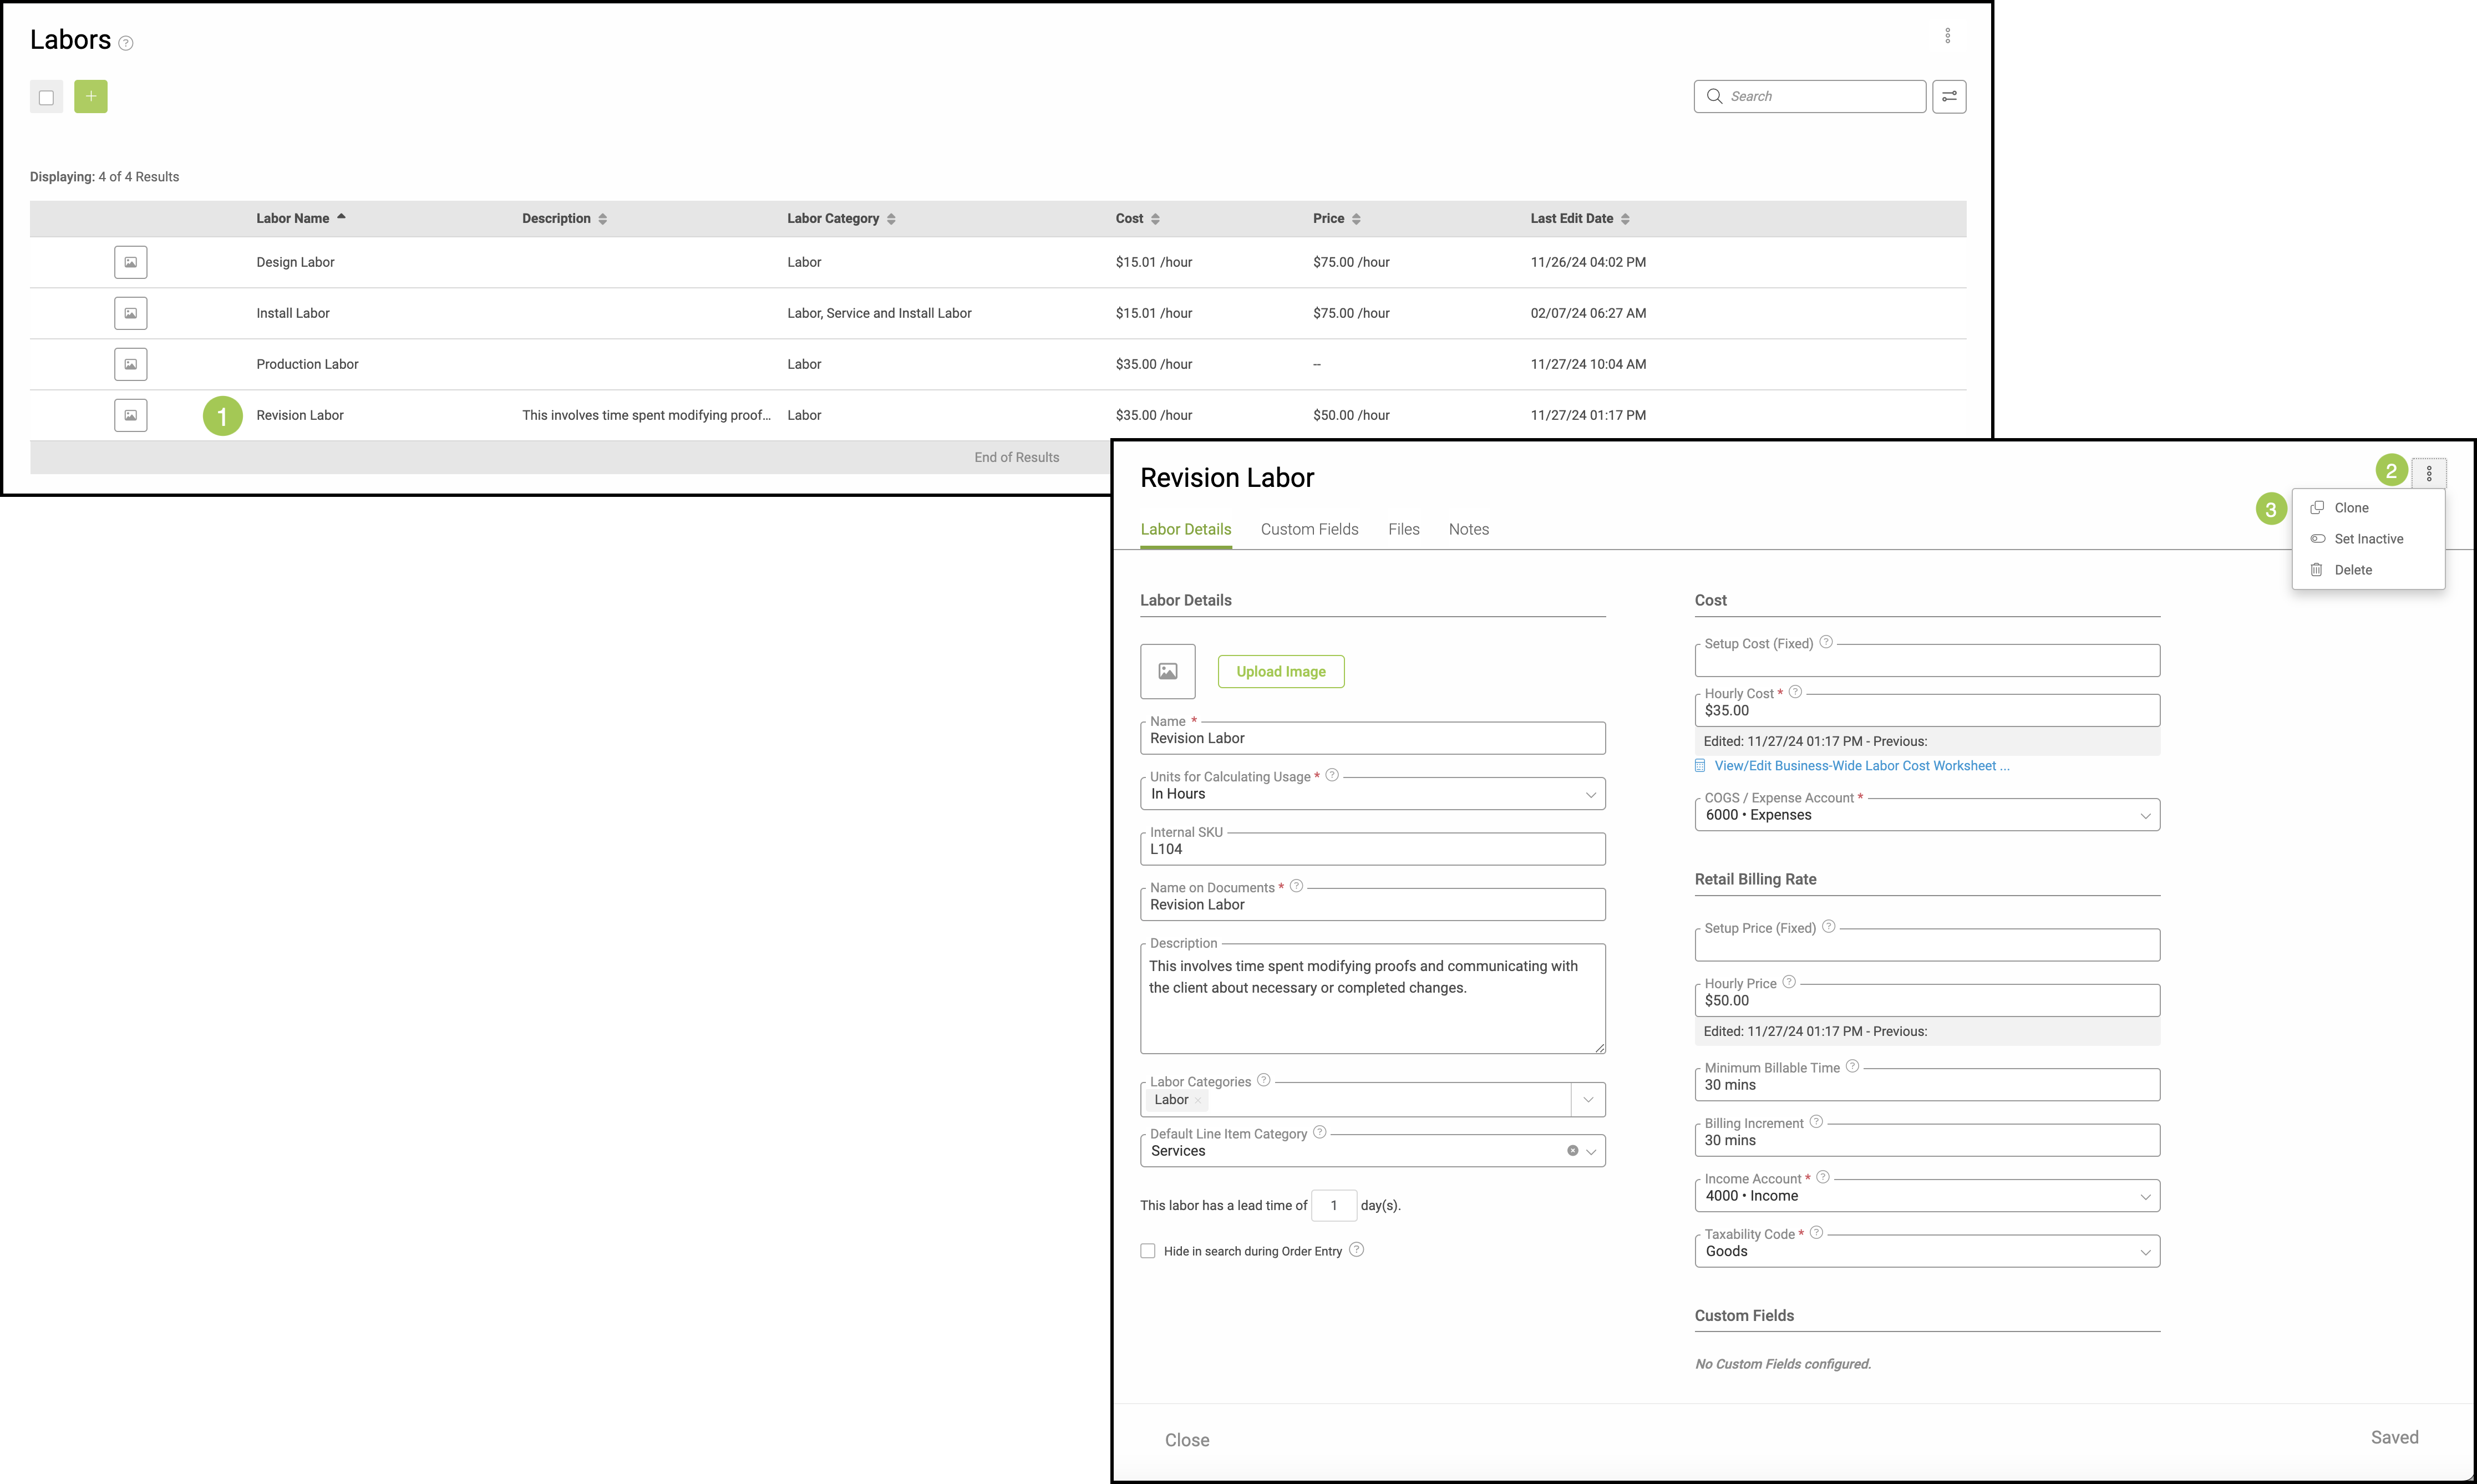Image resolution: width=2477 pixels, height=1484 pixels.
Task: Clear the Services default line item category
Action: coord(1572,1151)
